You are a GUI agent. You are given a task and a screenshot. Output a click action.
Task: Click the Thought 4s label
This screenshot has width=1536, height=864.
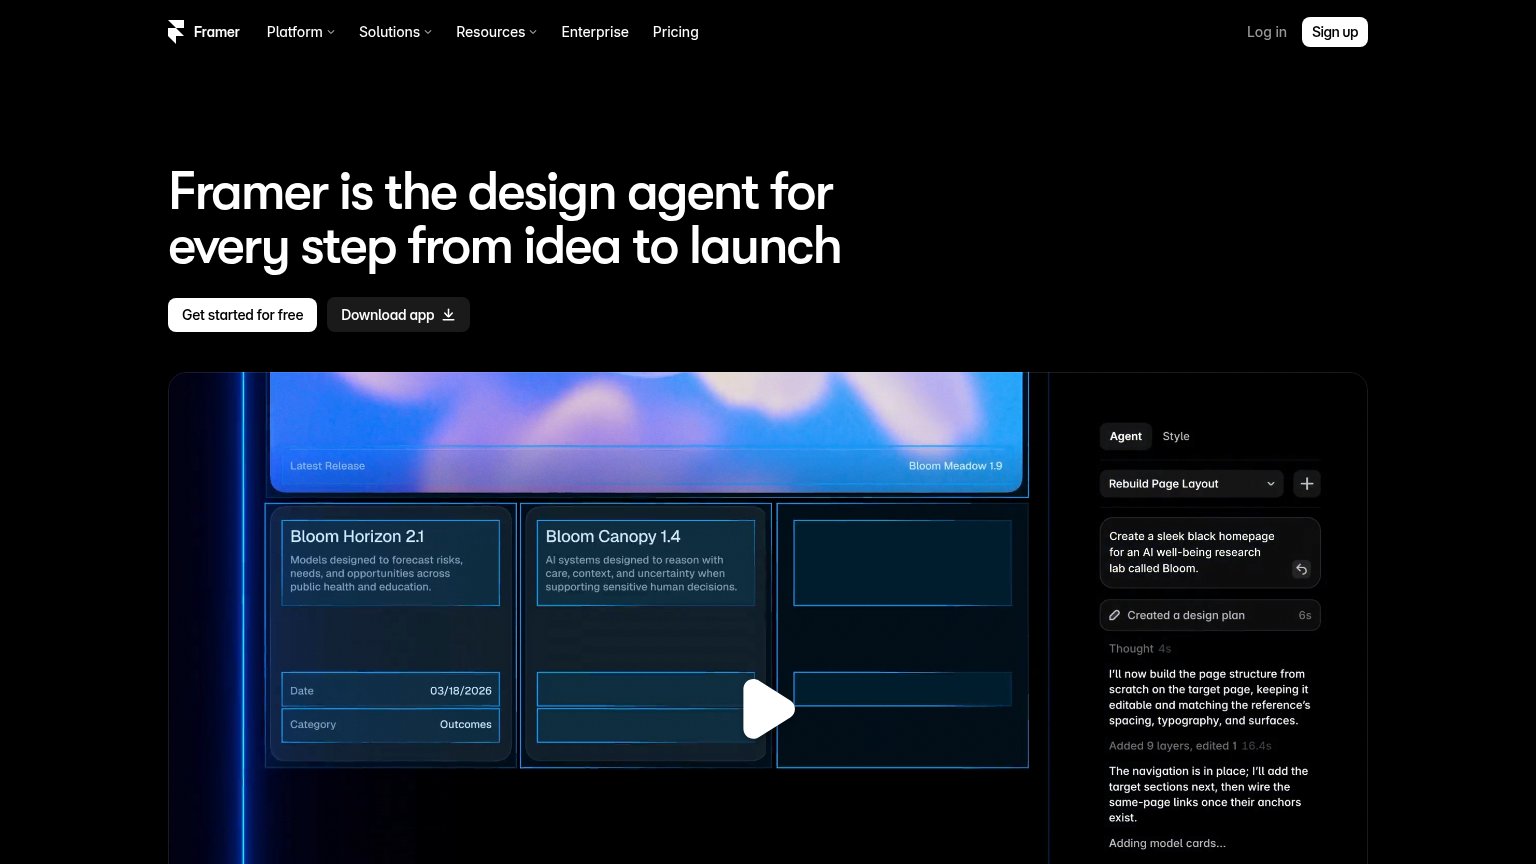1140,649
